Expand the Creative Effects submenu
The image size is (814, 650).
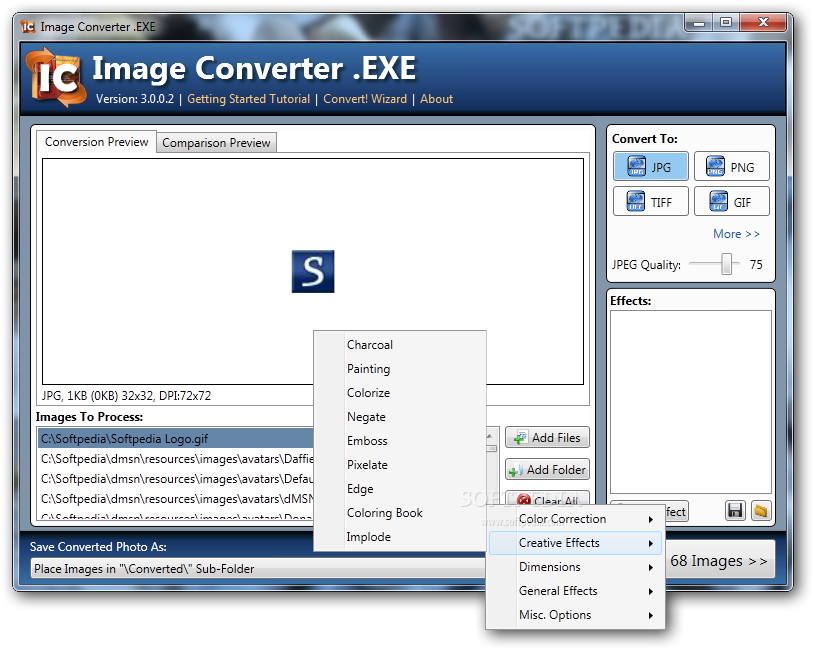[x=575, y=543]
